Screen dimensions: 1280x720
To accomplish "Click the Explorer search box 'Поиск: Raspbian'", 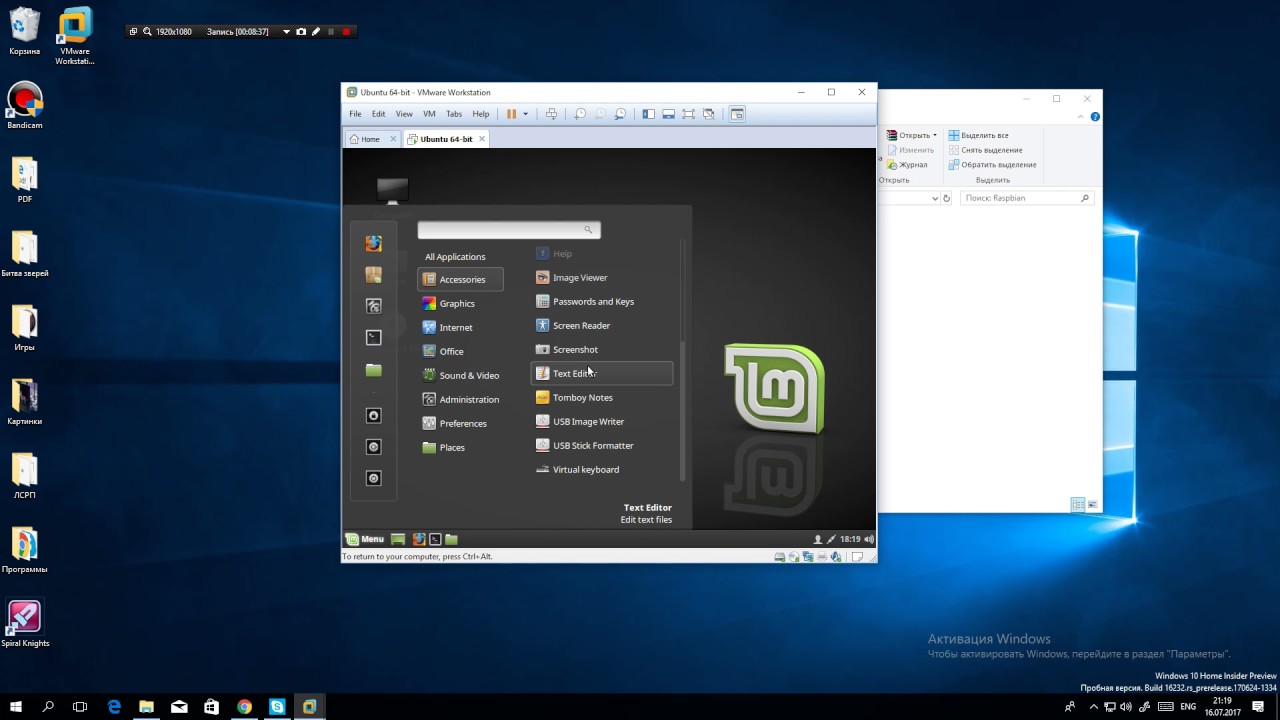I will 1026,198.
